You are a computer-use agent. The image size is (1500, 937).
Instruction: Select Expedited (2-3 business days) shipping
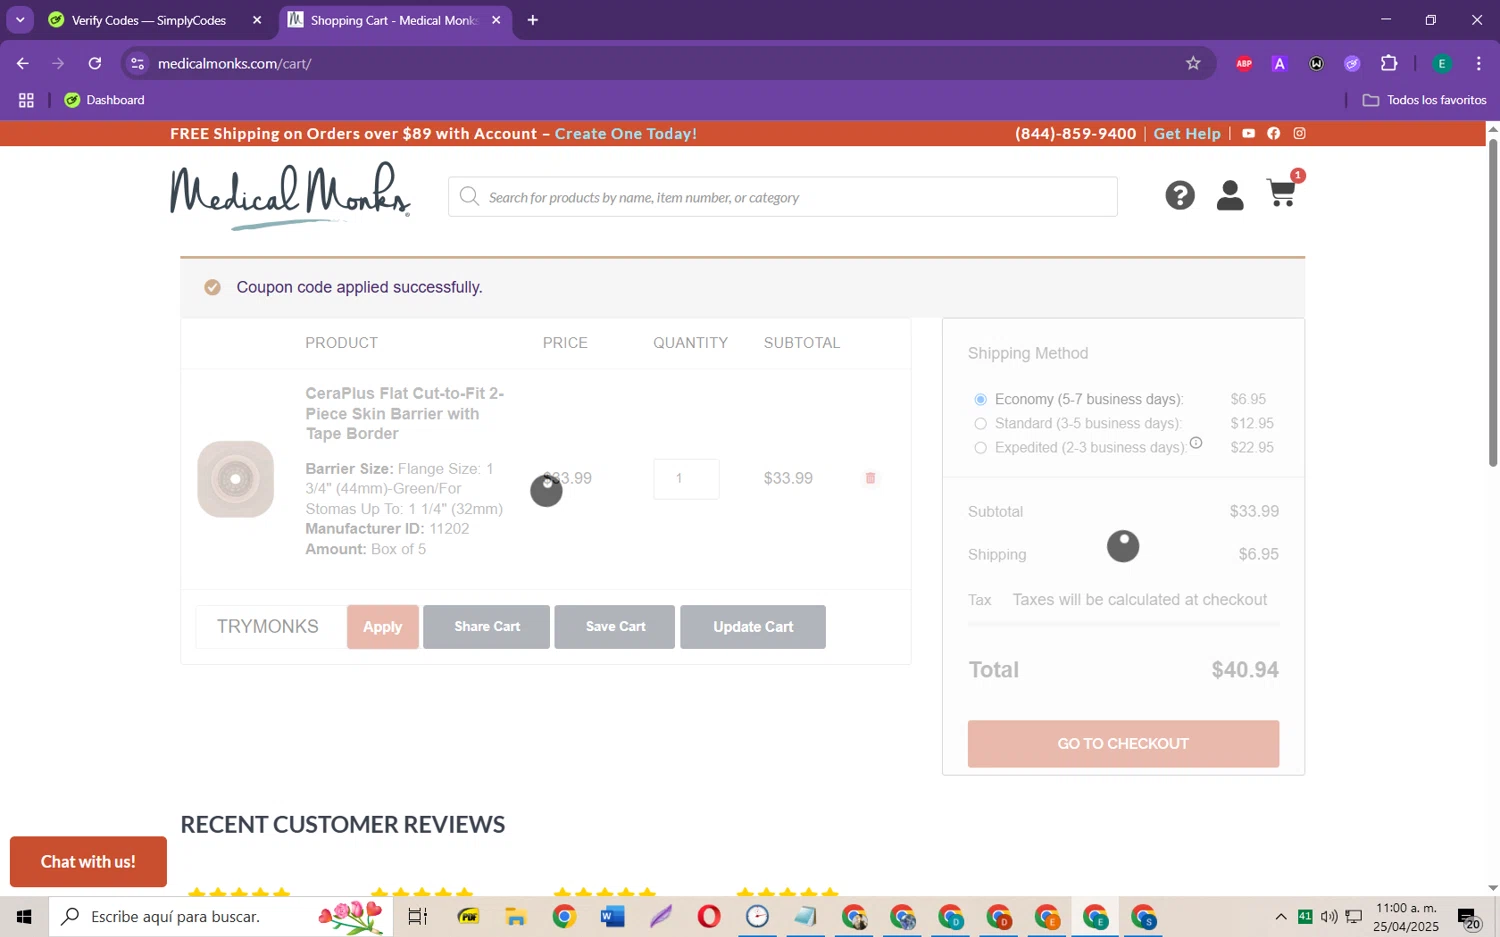click(x=980, y=447)
